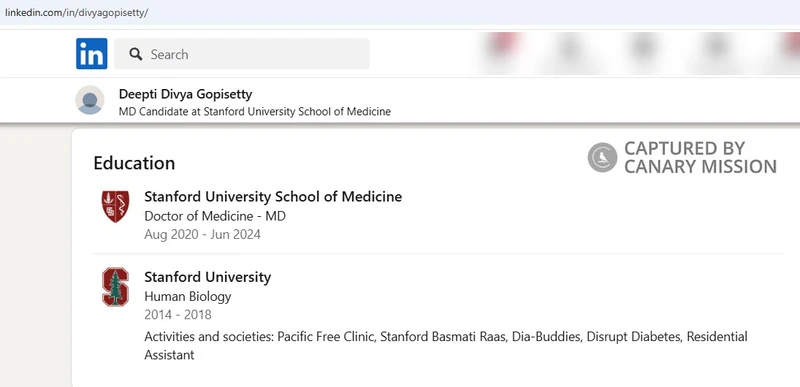800x387 pixels.
Task: Open the Stanford University School of Medicine link
Action: [x=273, y=196]
